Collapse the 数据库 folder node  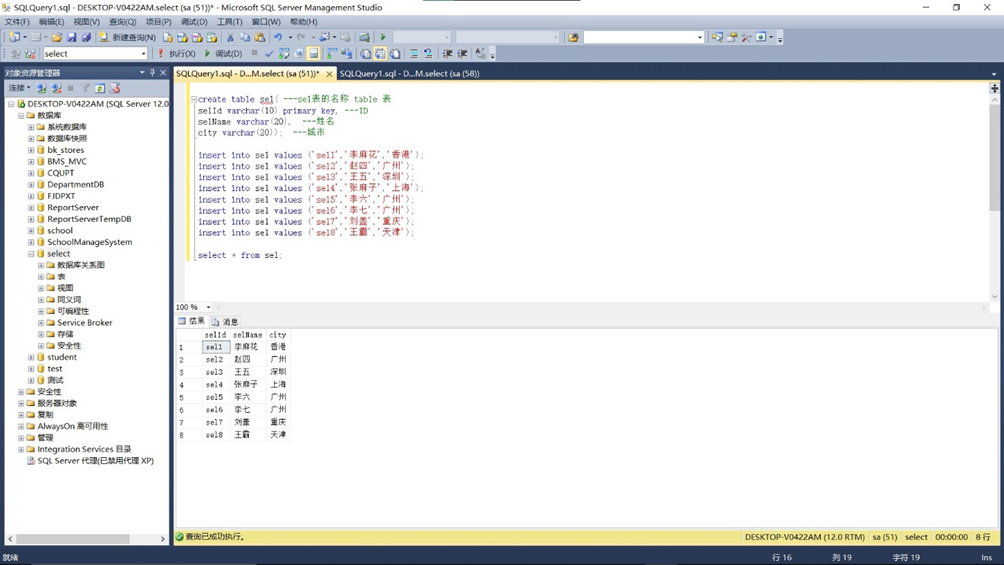[x=21, y=115]
